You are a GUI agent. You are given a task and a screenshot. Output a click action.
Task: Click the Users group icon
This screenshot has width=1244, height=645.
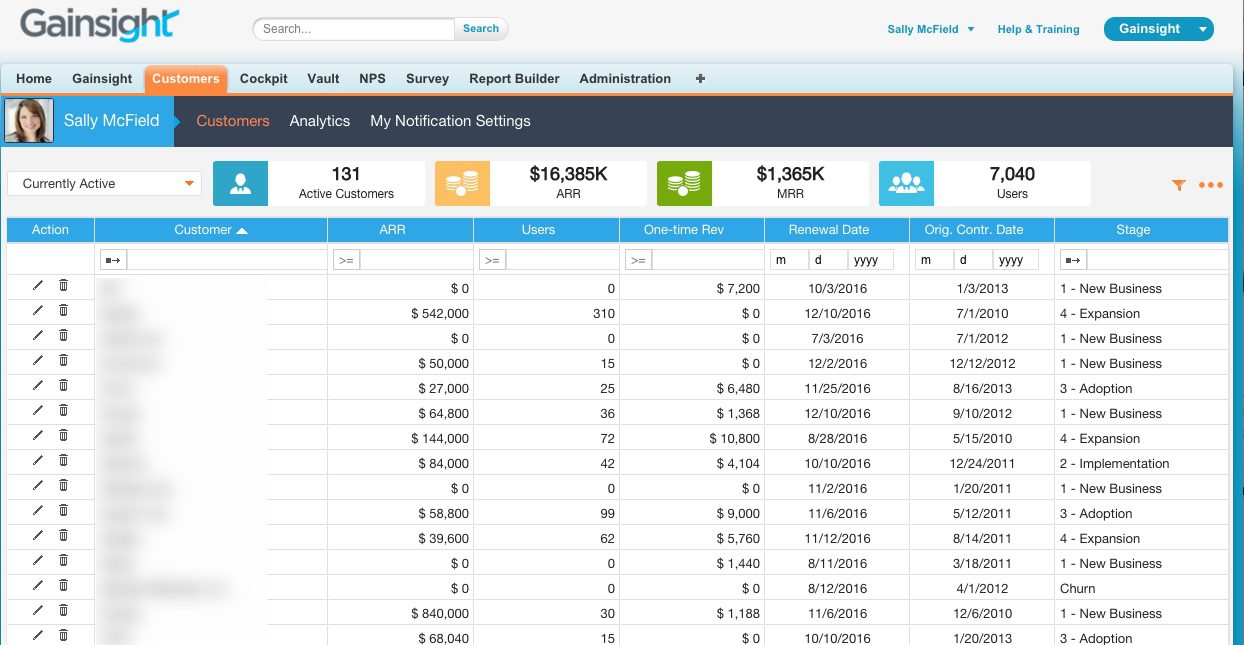(x=906, y=183)
